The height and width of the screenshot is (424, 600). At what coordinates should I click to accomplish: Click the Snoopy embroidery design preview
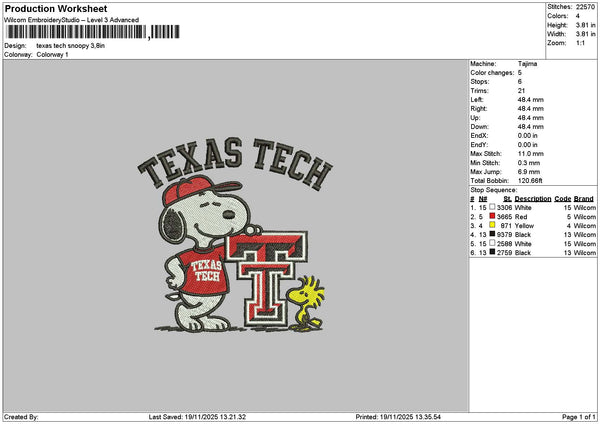[235, 235]
